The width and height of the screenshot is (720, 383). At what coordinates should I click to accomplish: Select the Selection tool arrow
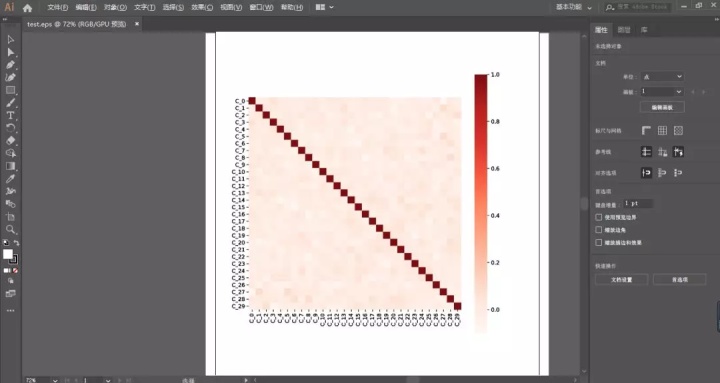(x=11, y=40)
